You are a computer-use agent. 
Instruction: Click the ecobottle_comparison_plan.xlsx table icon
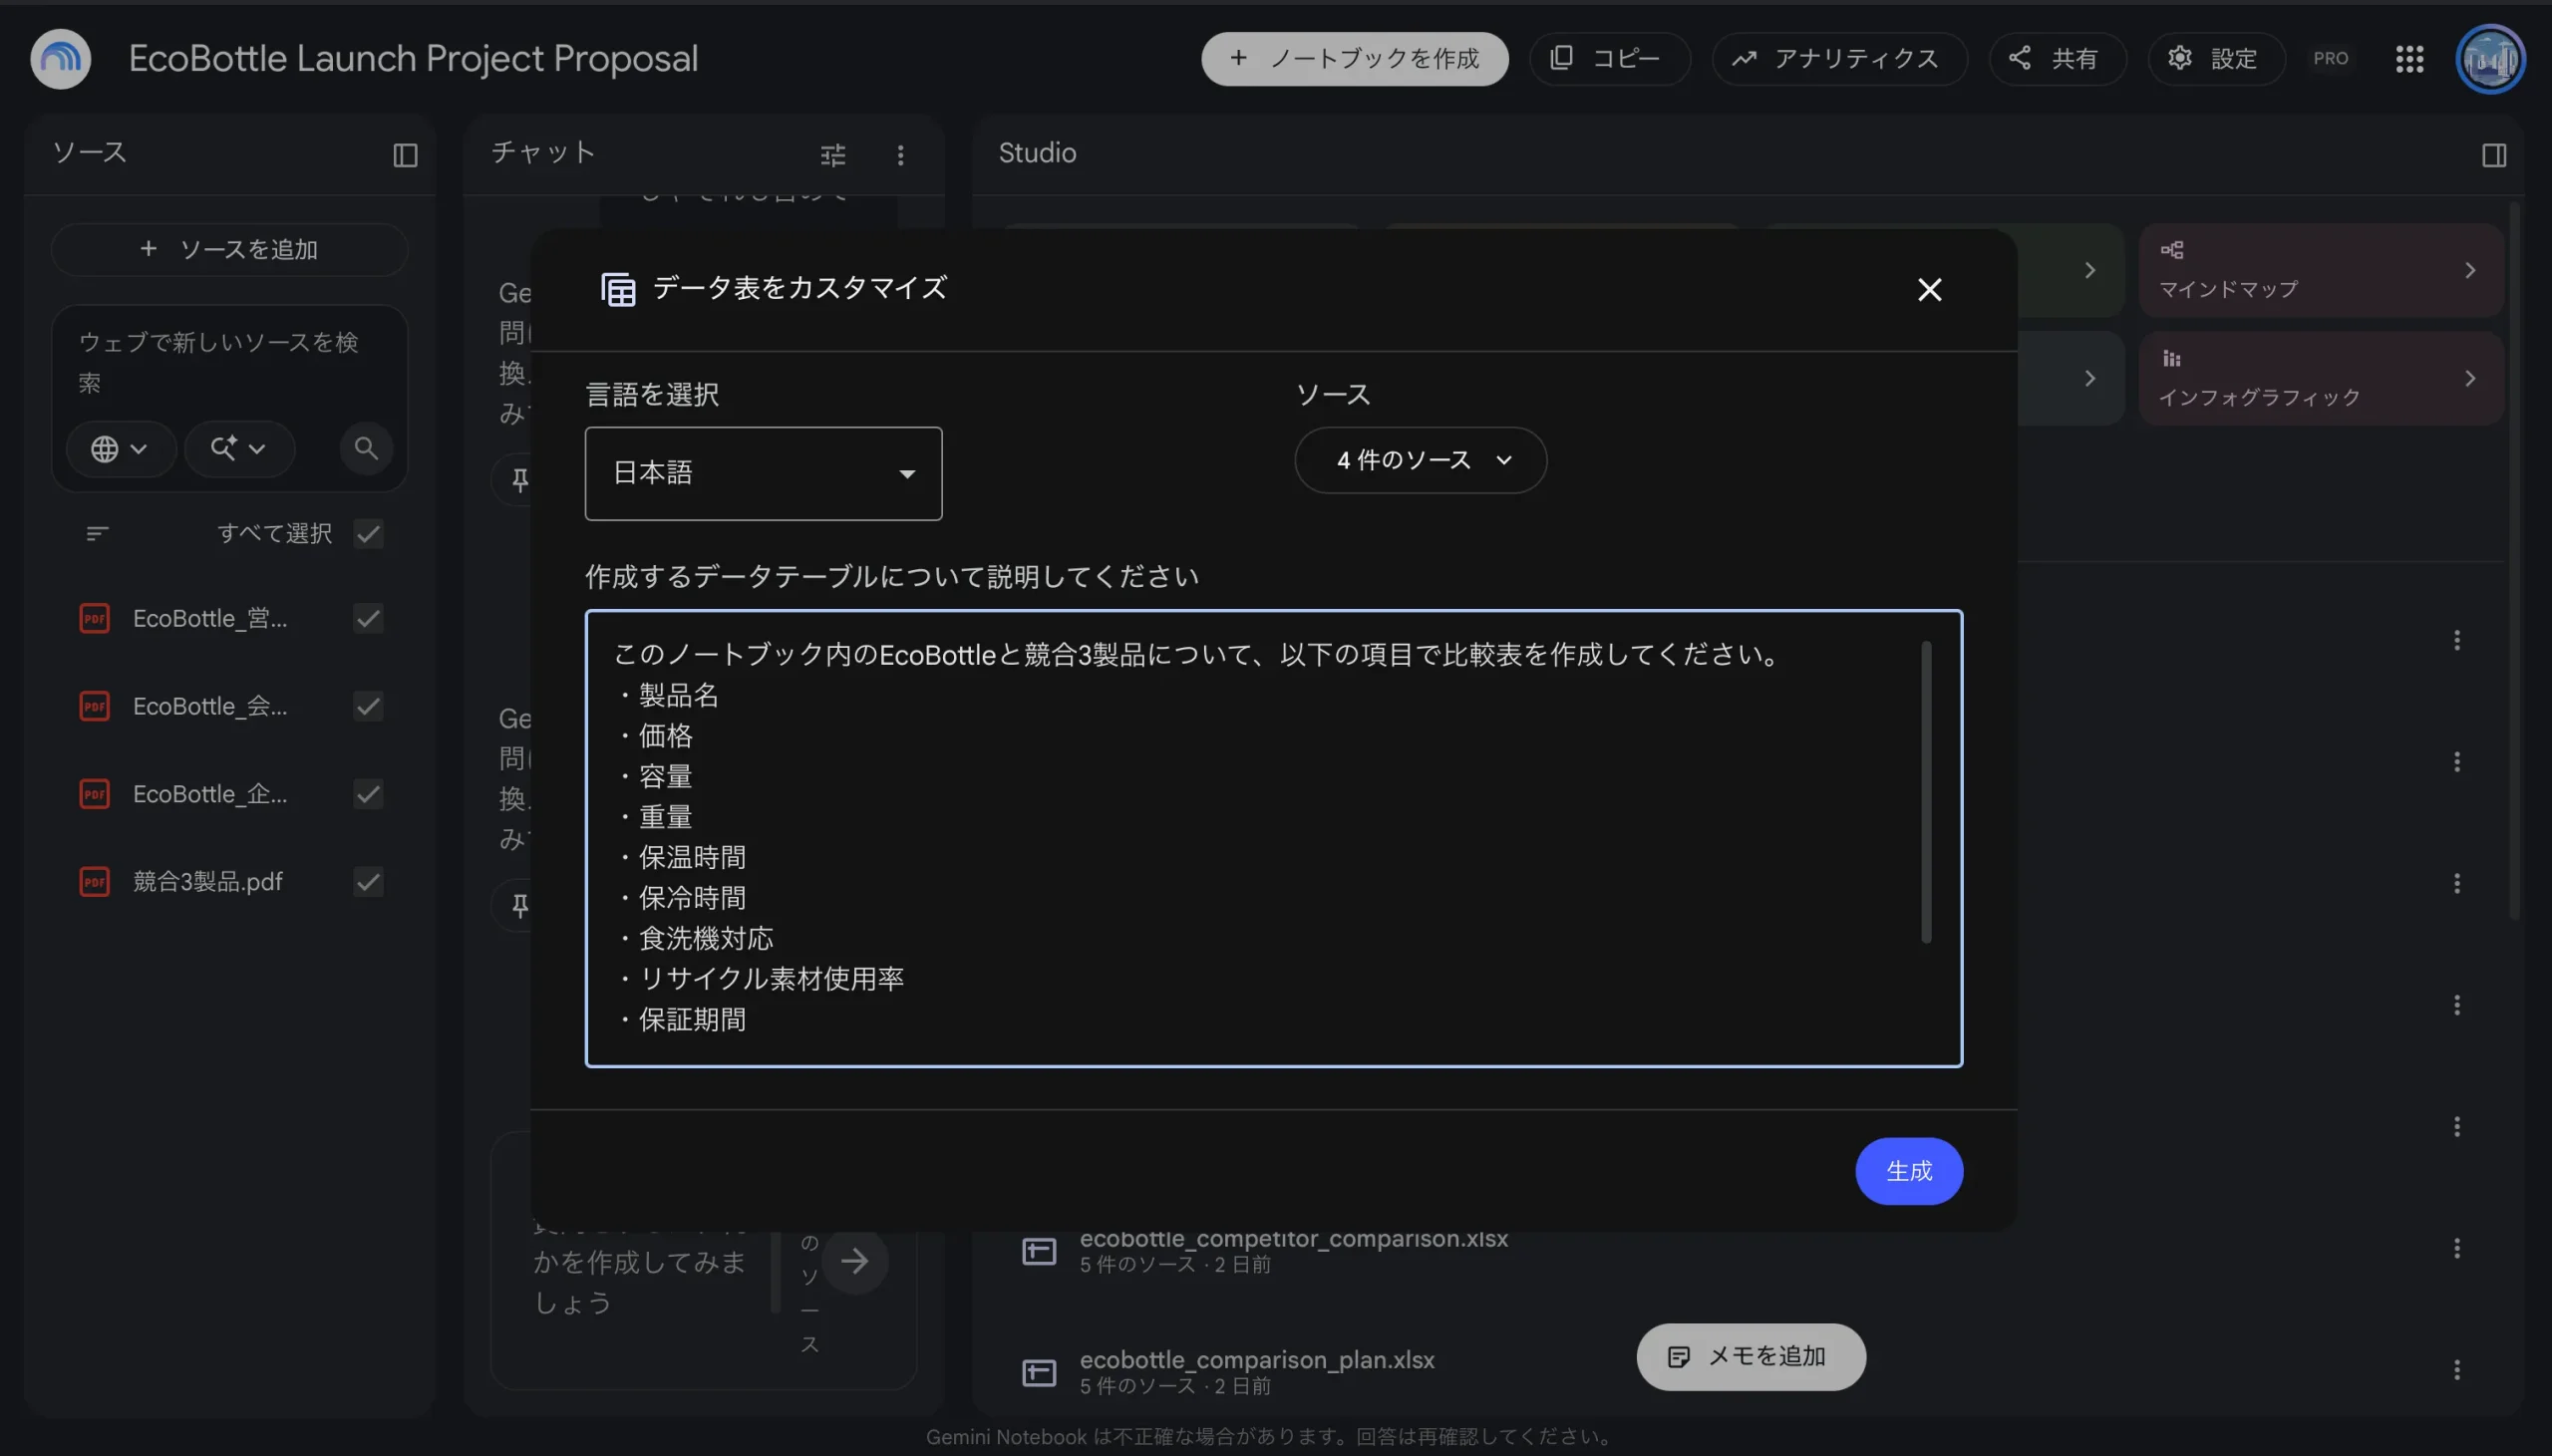[x=1038, y=1372]
